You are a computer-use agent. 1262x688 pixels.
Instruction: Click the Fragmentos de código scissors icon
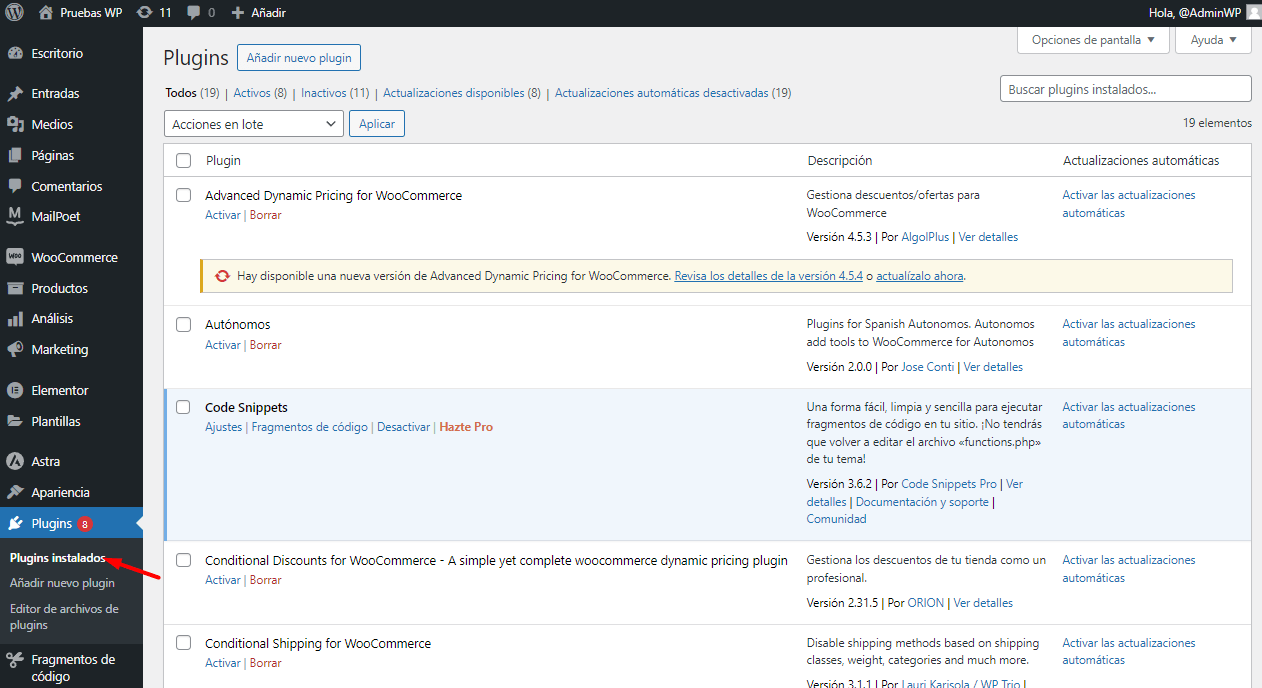pyautogui.click(x=15, y=660)
